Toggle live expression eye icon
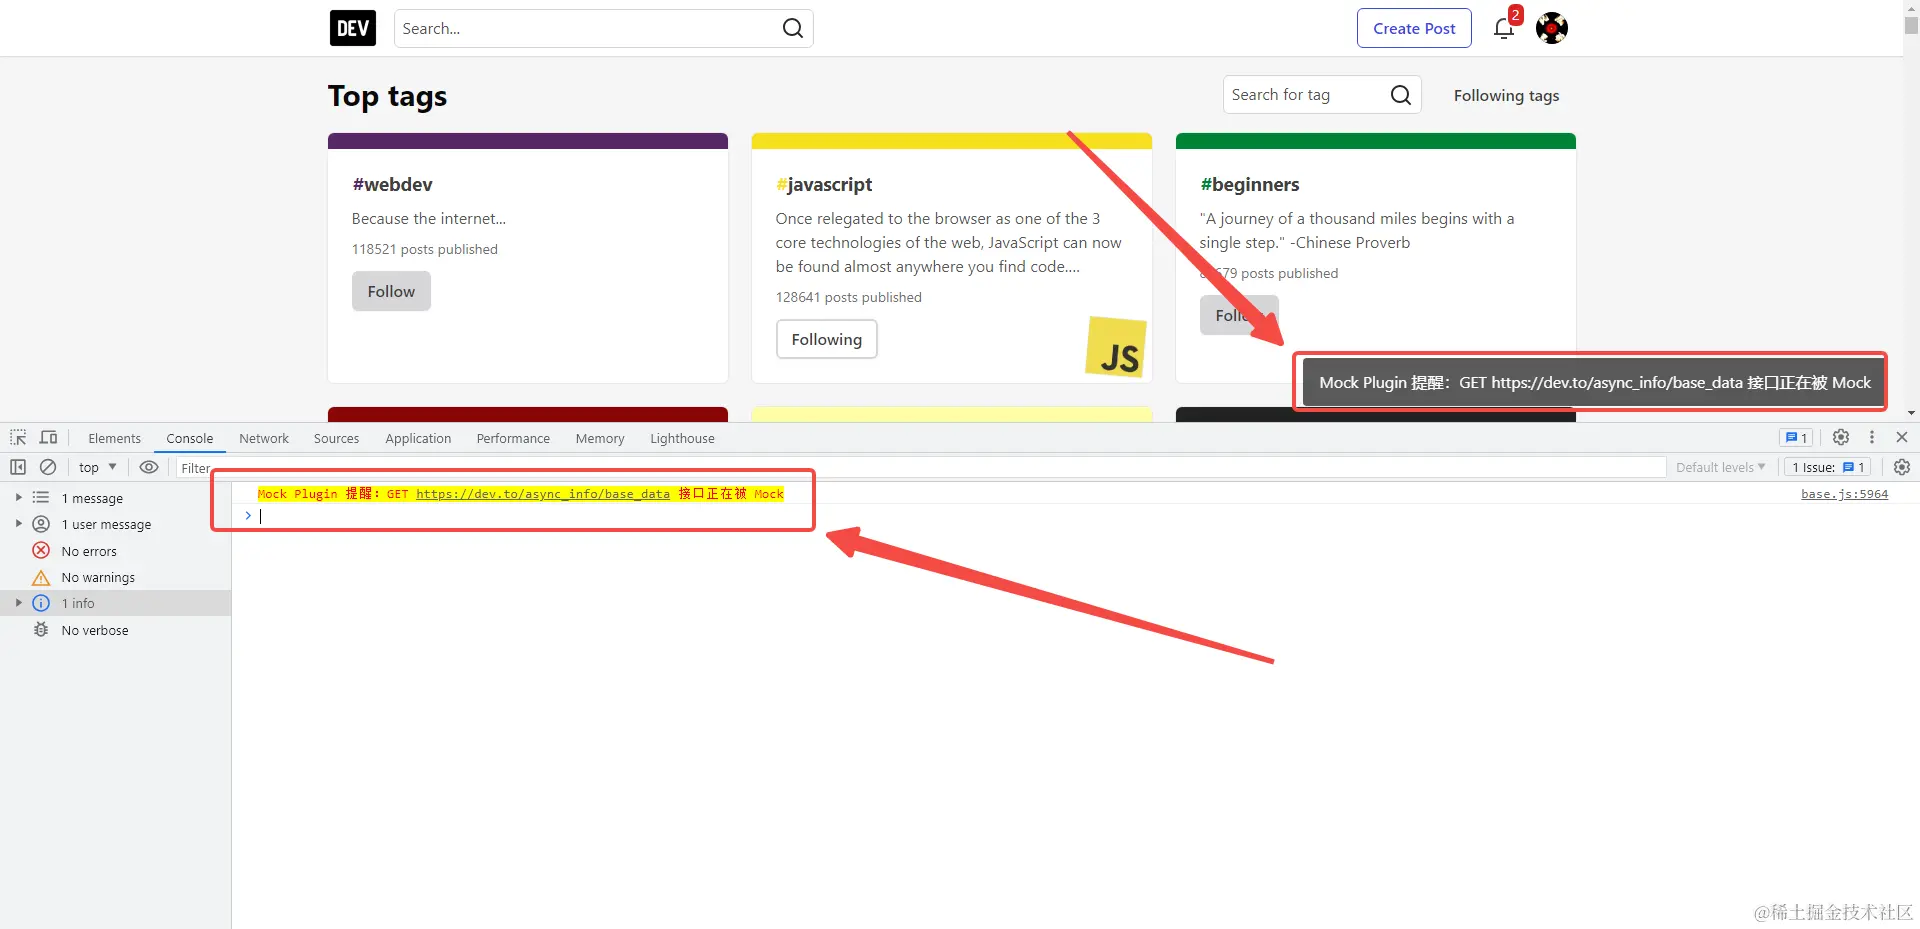The width and height of the screenshot is (1920, 929). pyautogui.click(x=149, y=467)
